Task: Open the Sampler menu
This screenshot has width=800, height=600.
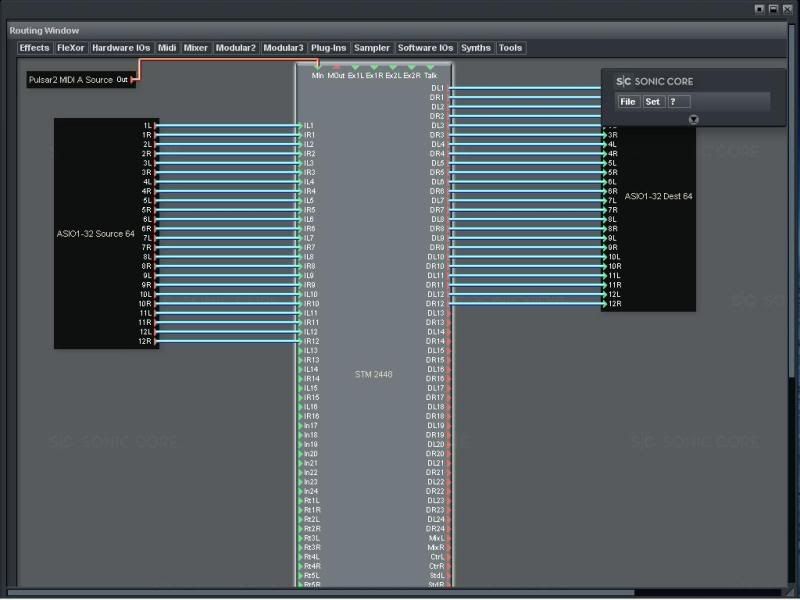Action: tap(371, 48)
